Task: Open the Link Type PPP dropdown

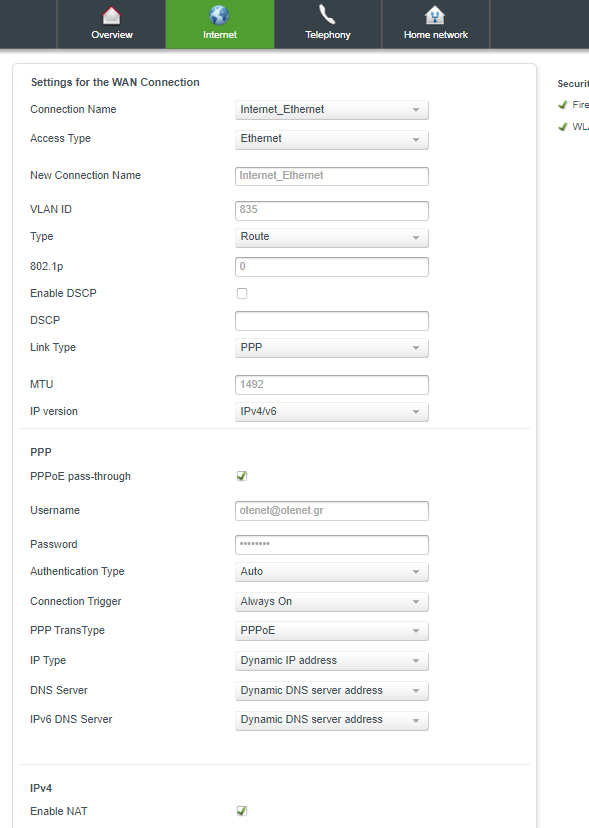Action: point(332,348)
